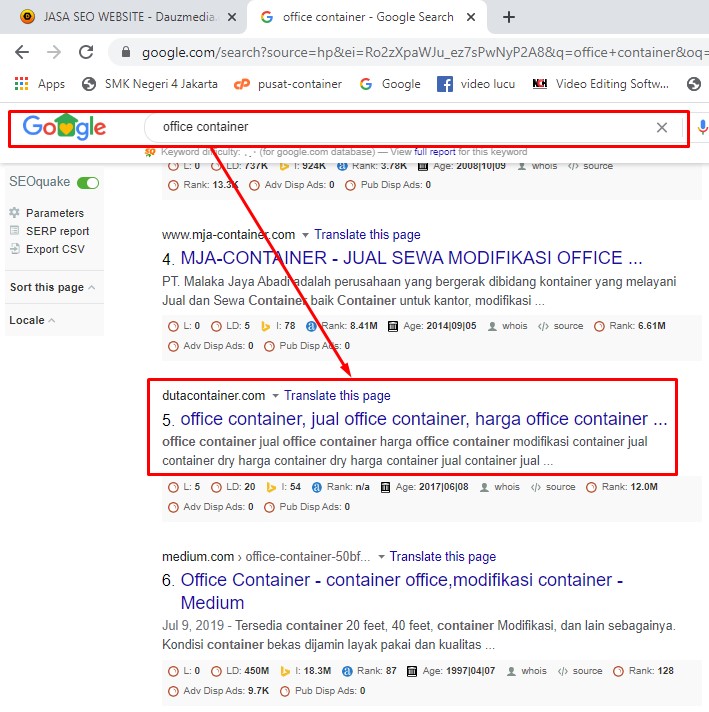Viewport: 709px width, 712px height.
Task: Open dropdown arrow next to dutacontainer.com
Action: click(x=275, y=396)
